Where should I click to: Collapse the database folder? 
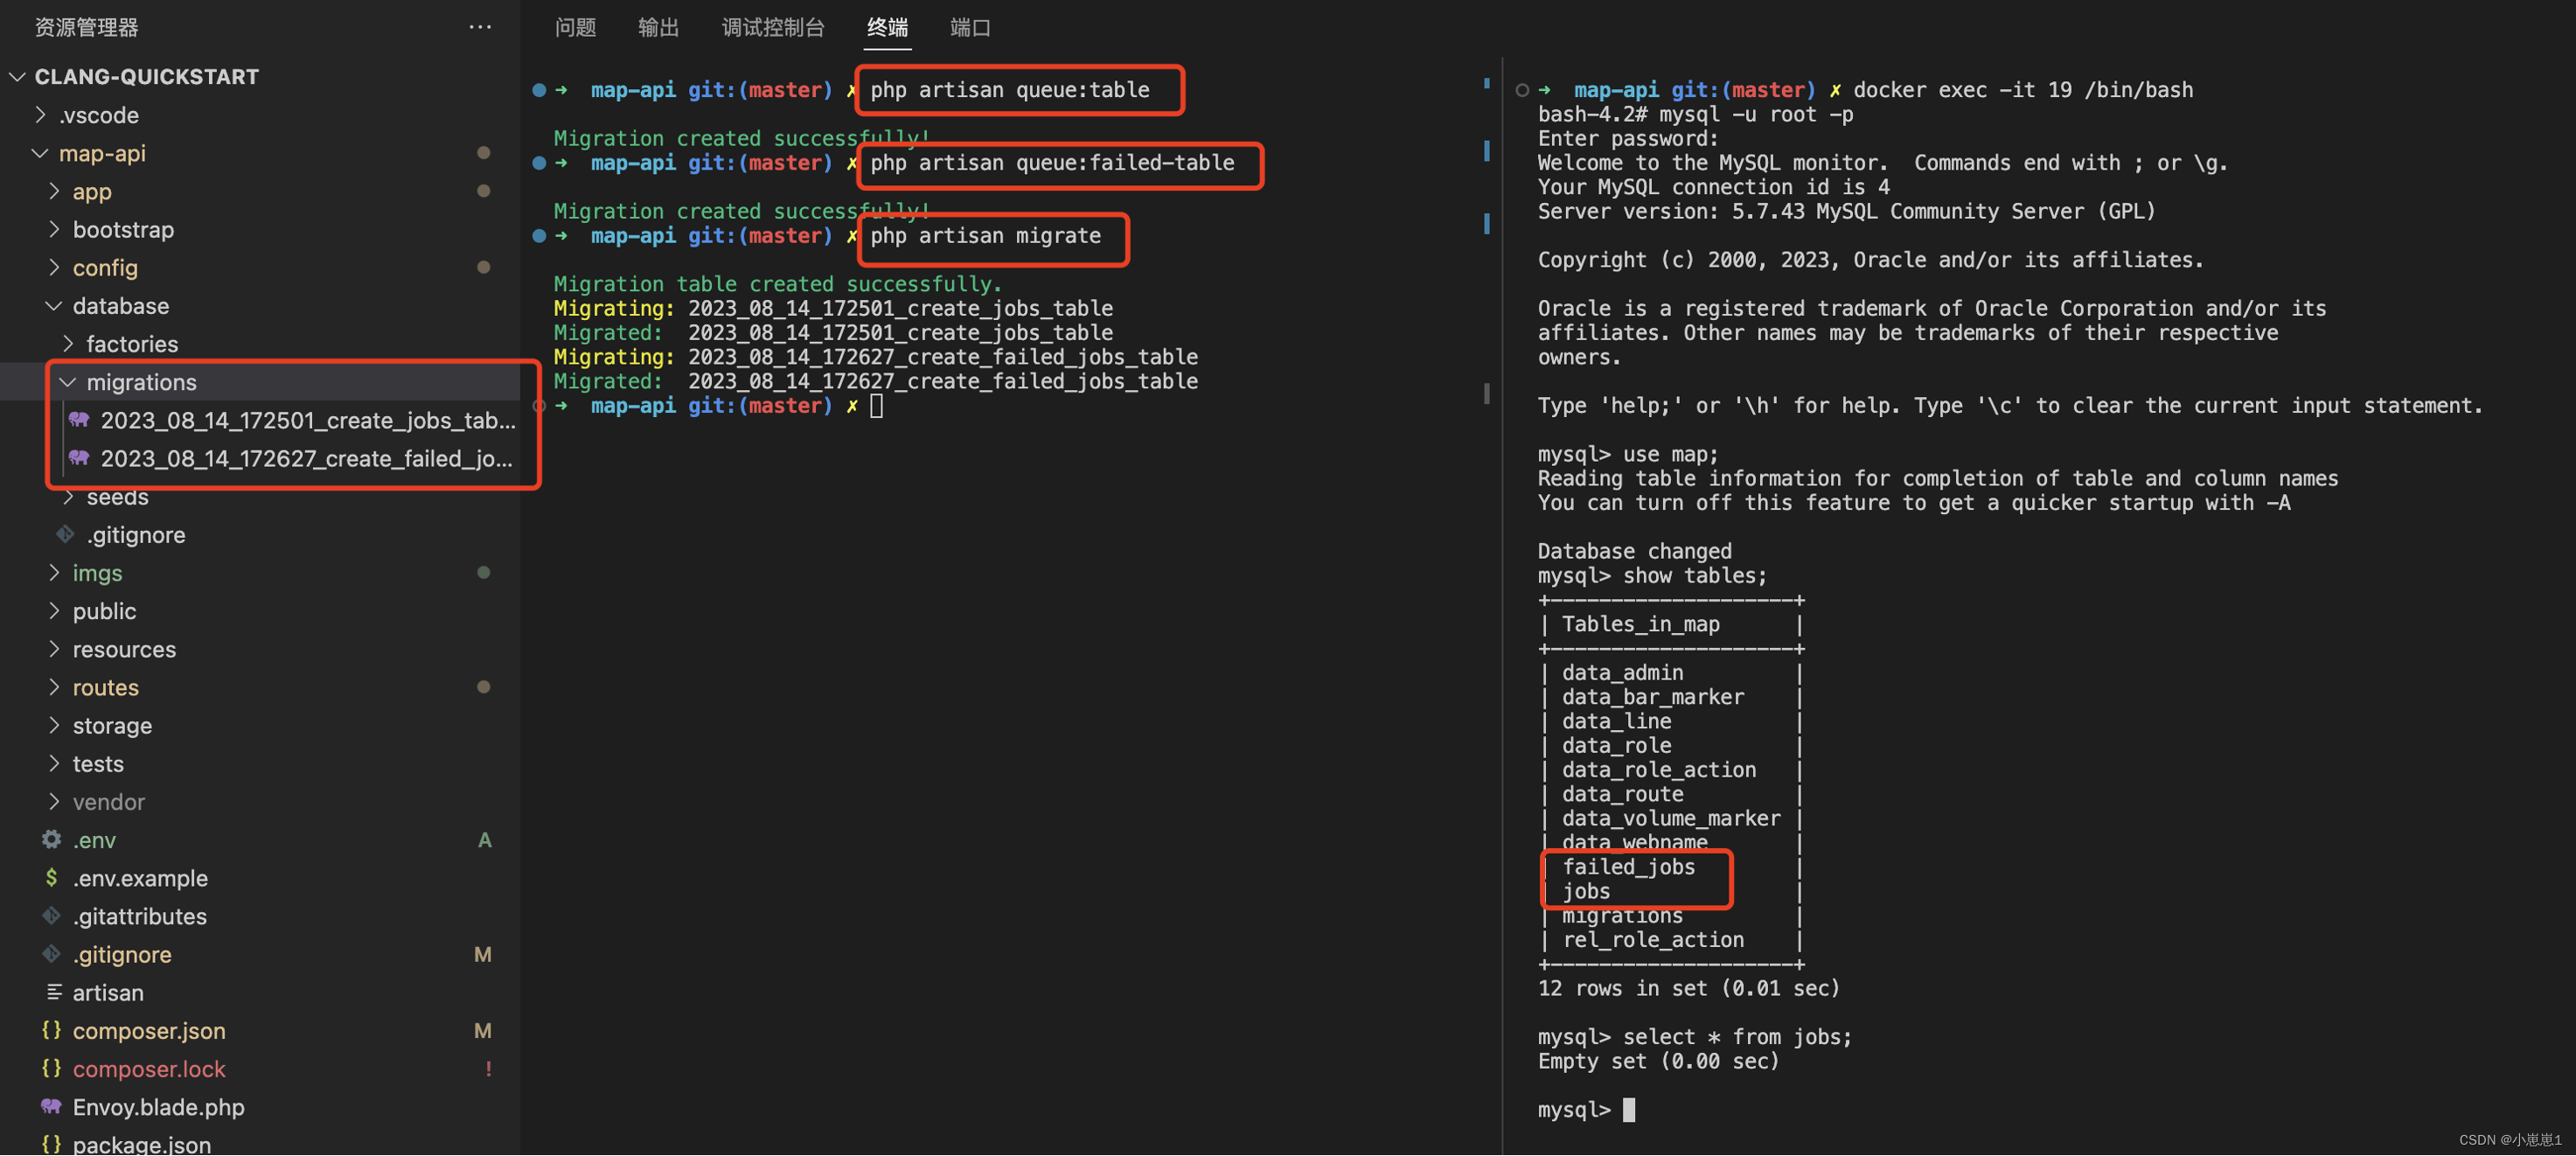click(x=54, y=305)
